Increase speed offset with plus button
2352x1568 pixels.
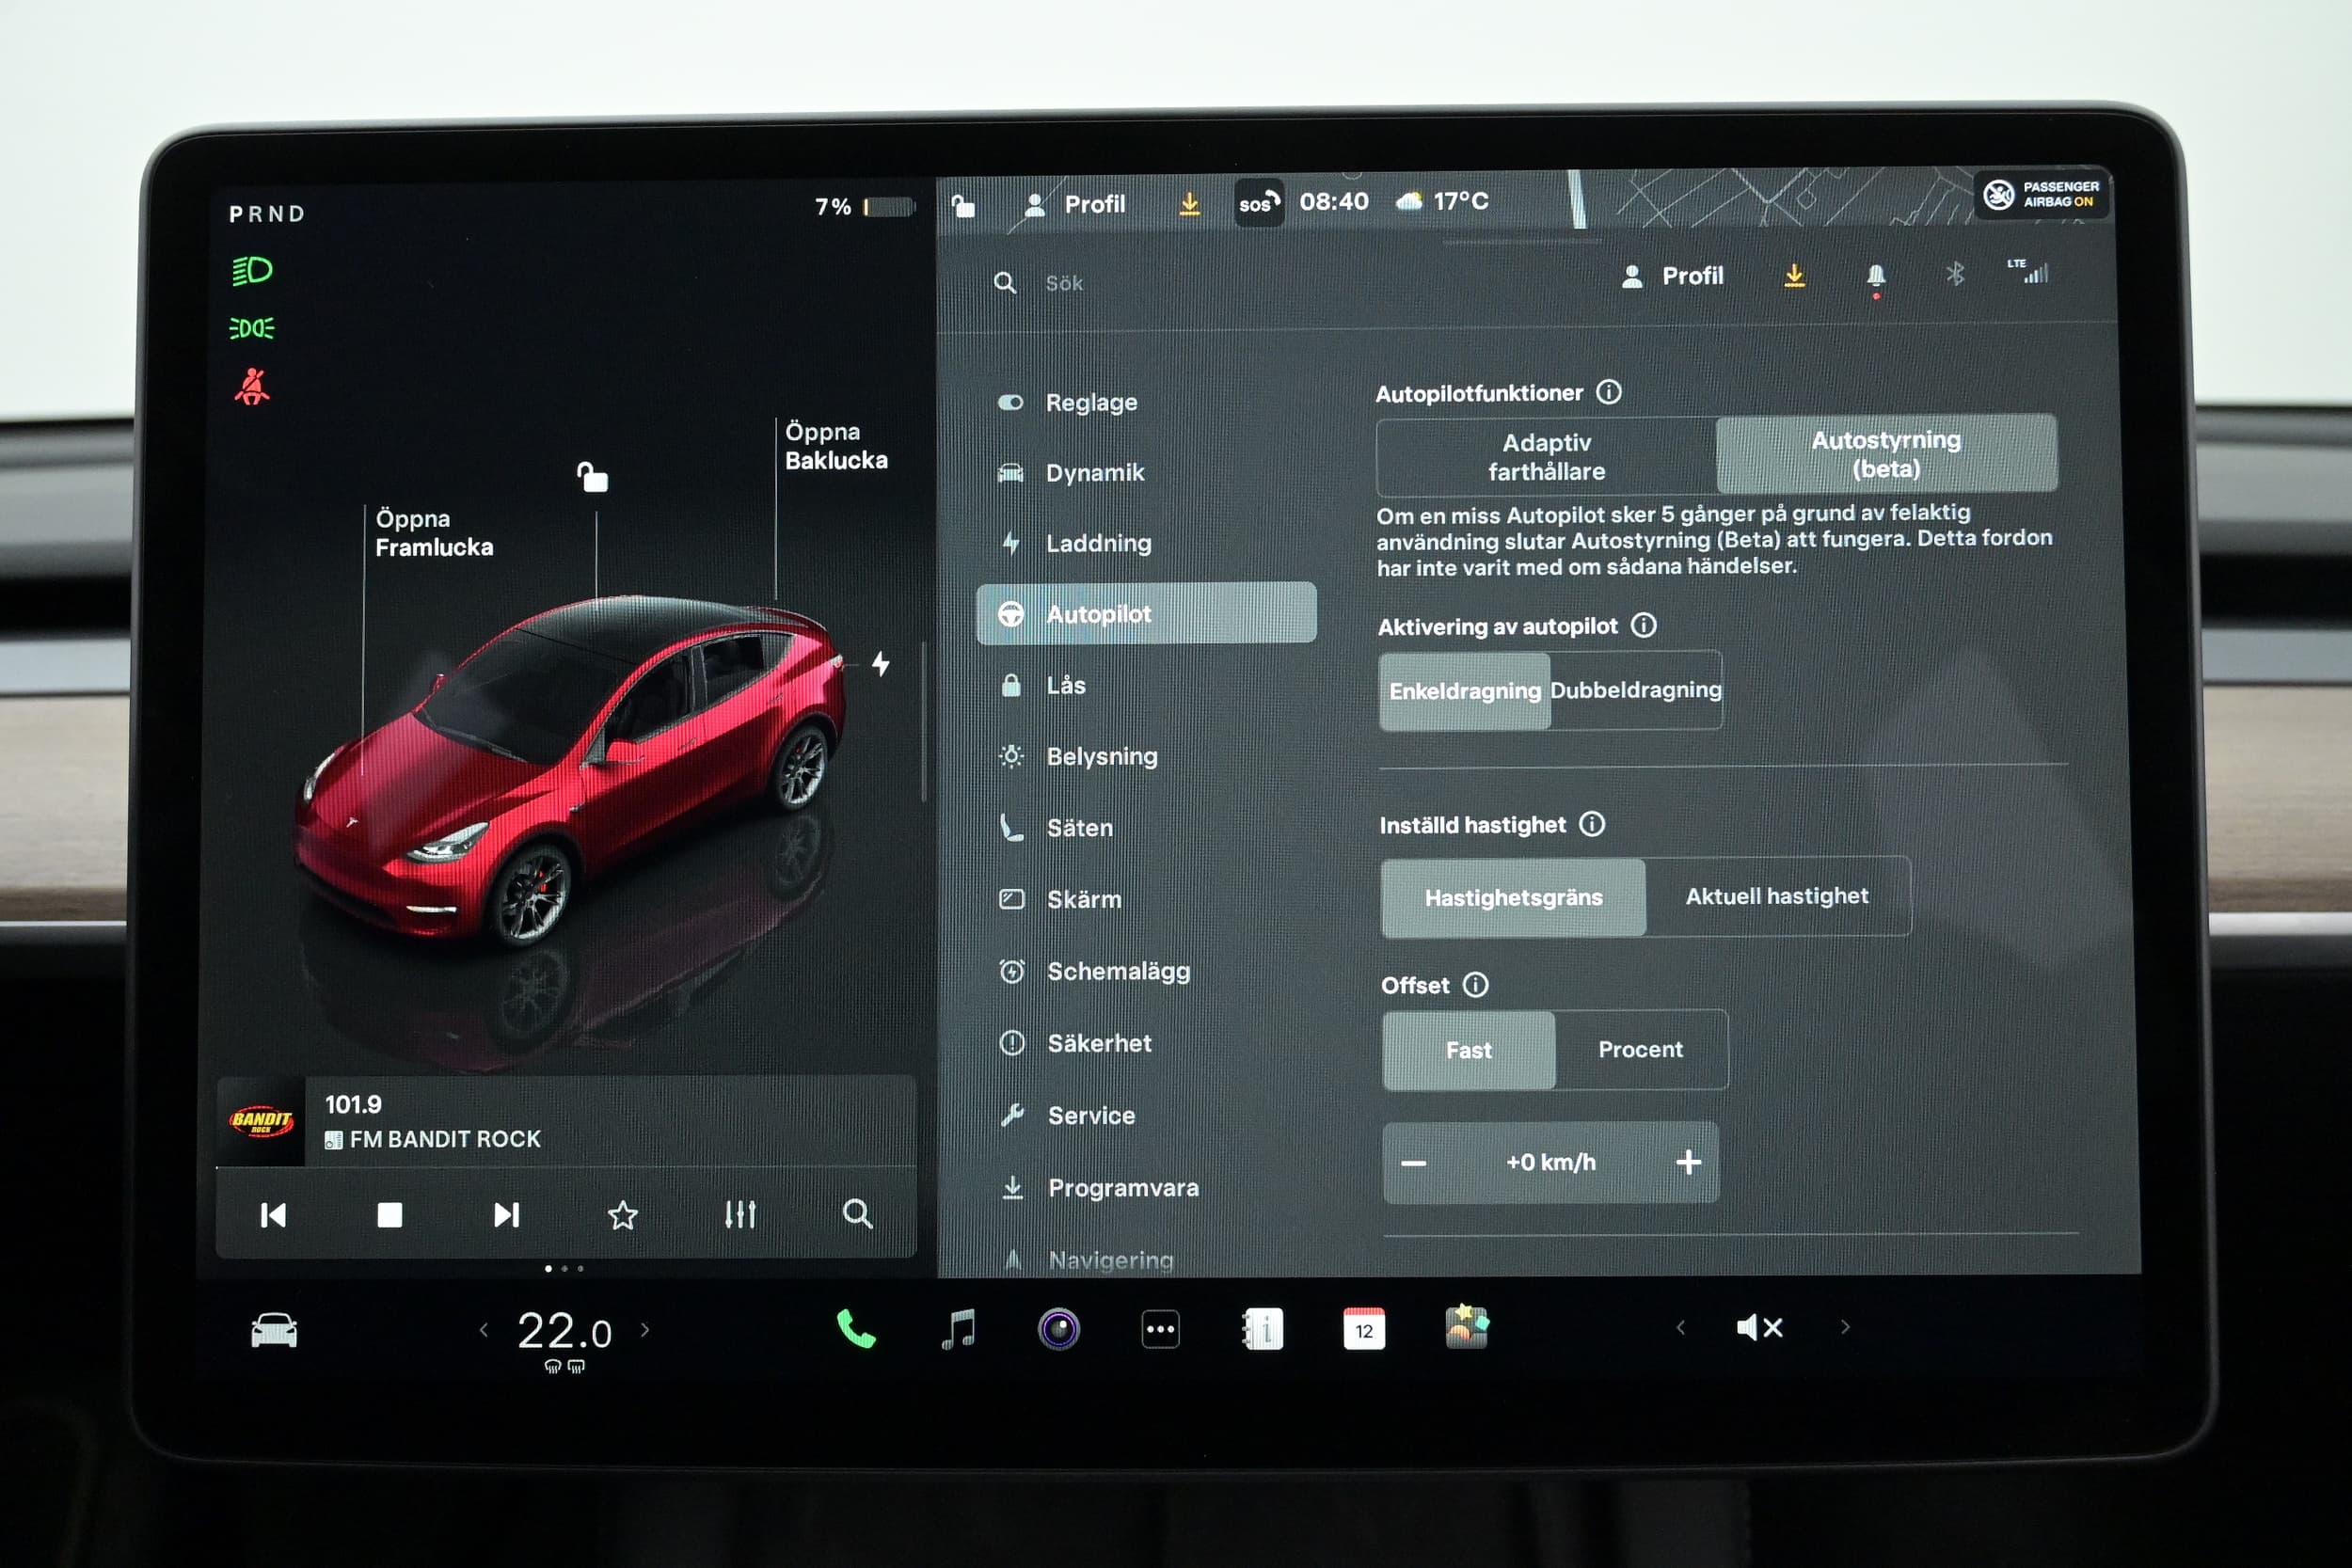click(x=1688, y=1162)
